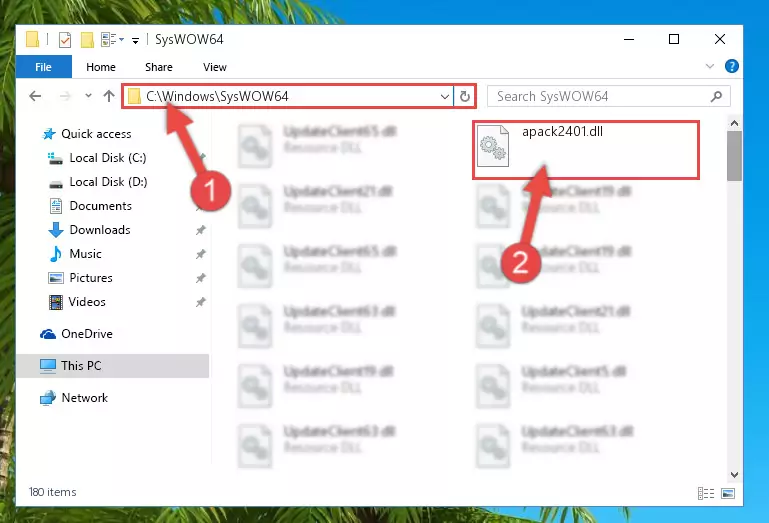Click the apack2401.dll gear file icon
This screenshot has width=769, height=523.
pyautogui.click(x=492, y=146)
